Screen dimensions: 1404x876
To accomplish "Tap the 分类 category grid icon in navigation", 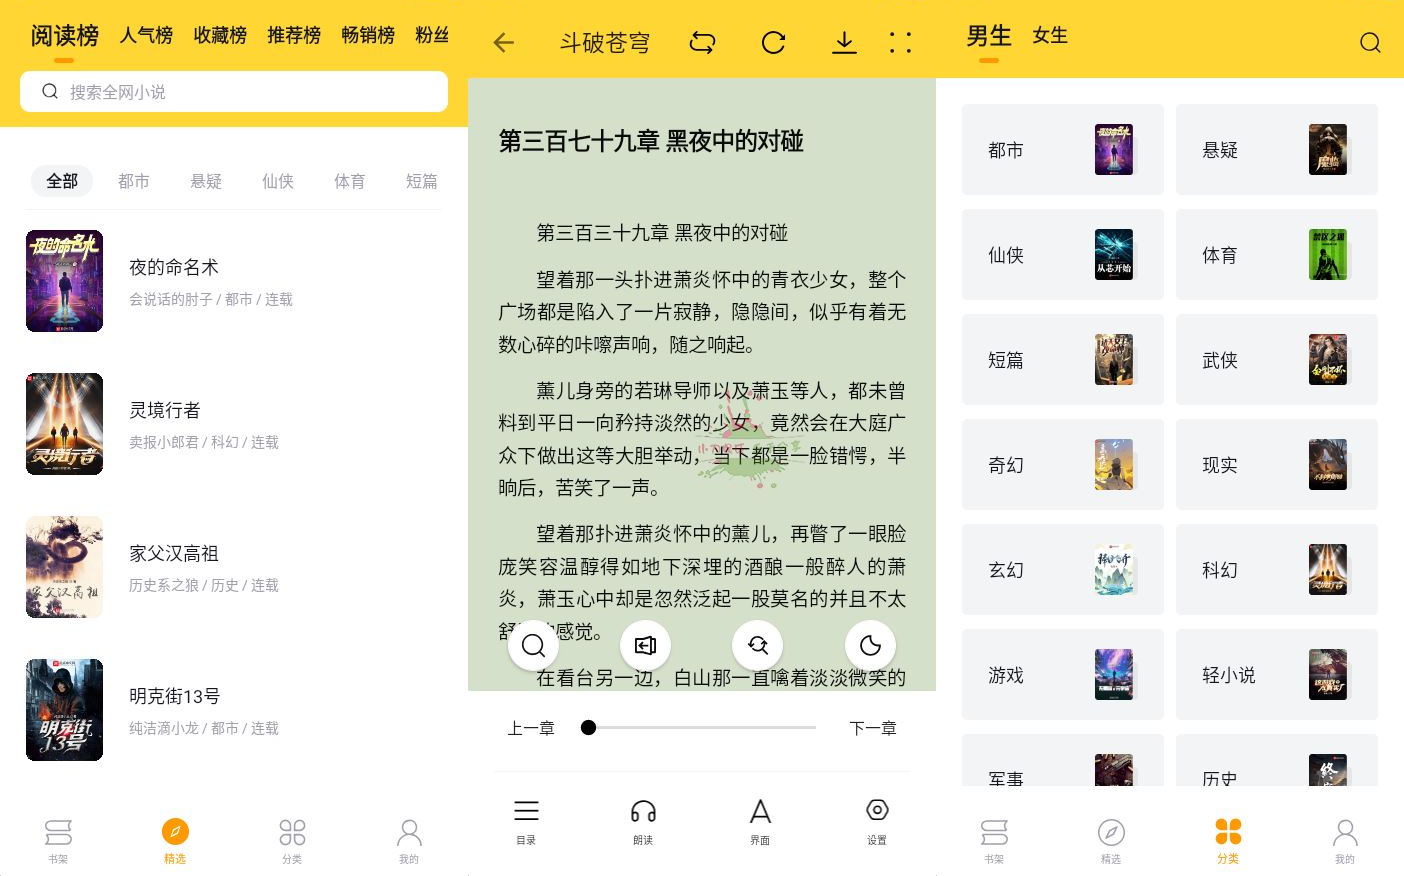I will (x=292, y=838).
